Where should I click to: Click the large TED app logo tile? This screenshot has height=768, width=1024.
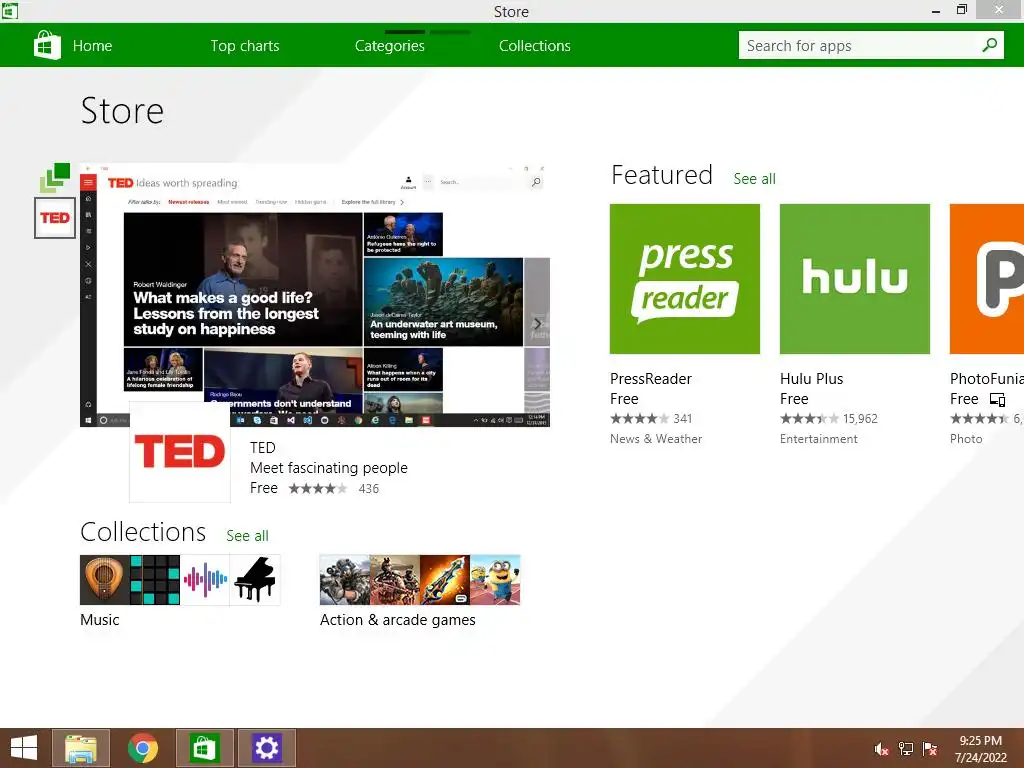[x=180, y=452]
